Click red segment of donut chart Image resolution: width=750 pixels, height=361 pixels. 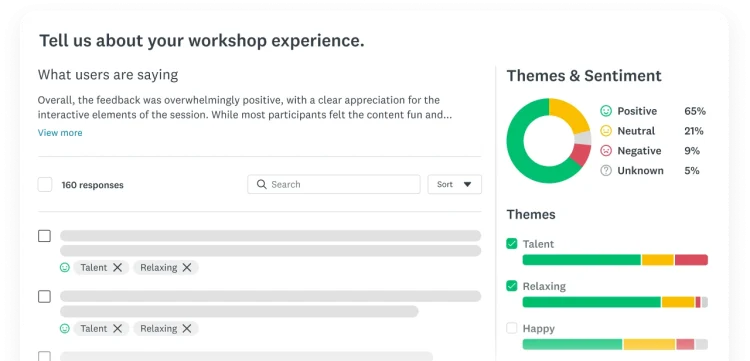point(581,154)
